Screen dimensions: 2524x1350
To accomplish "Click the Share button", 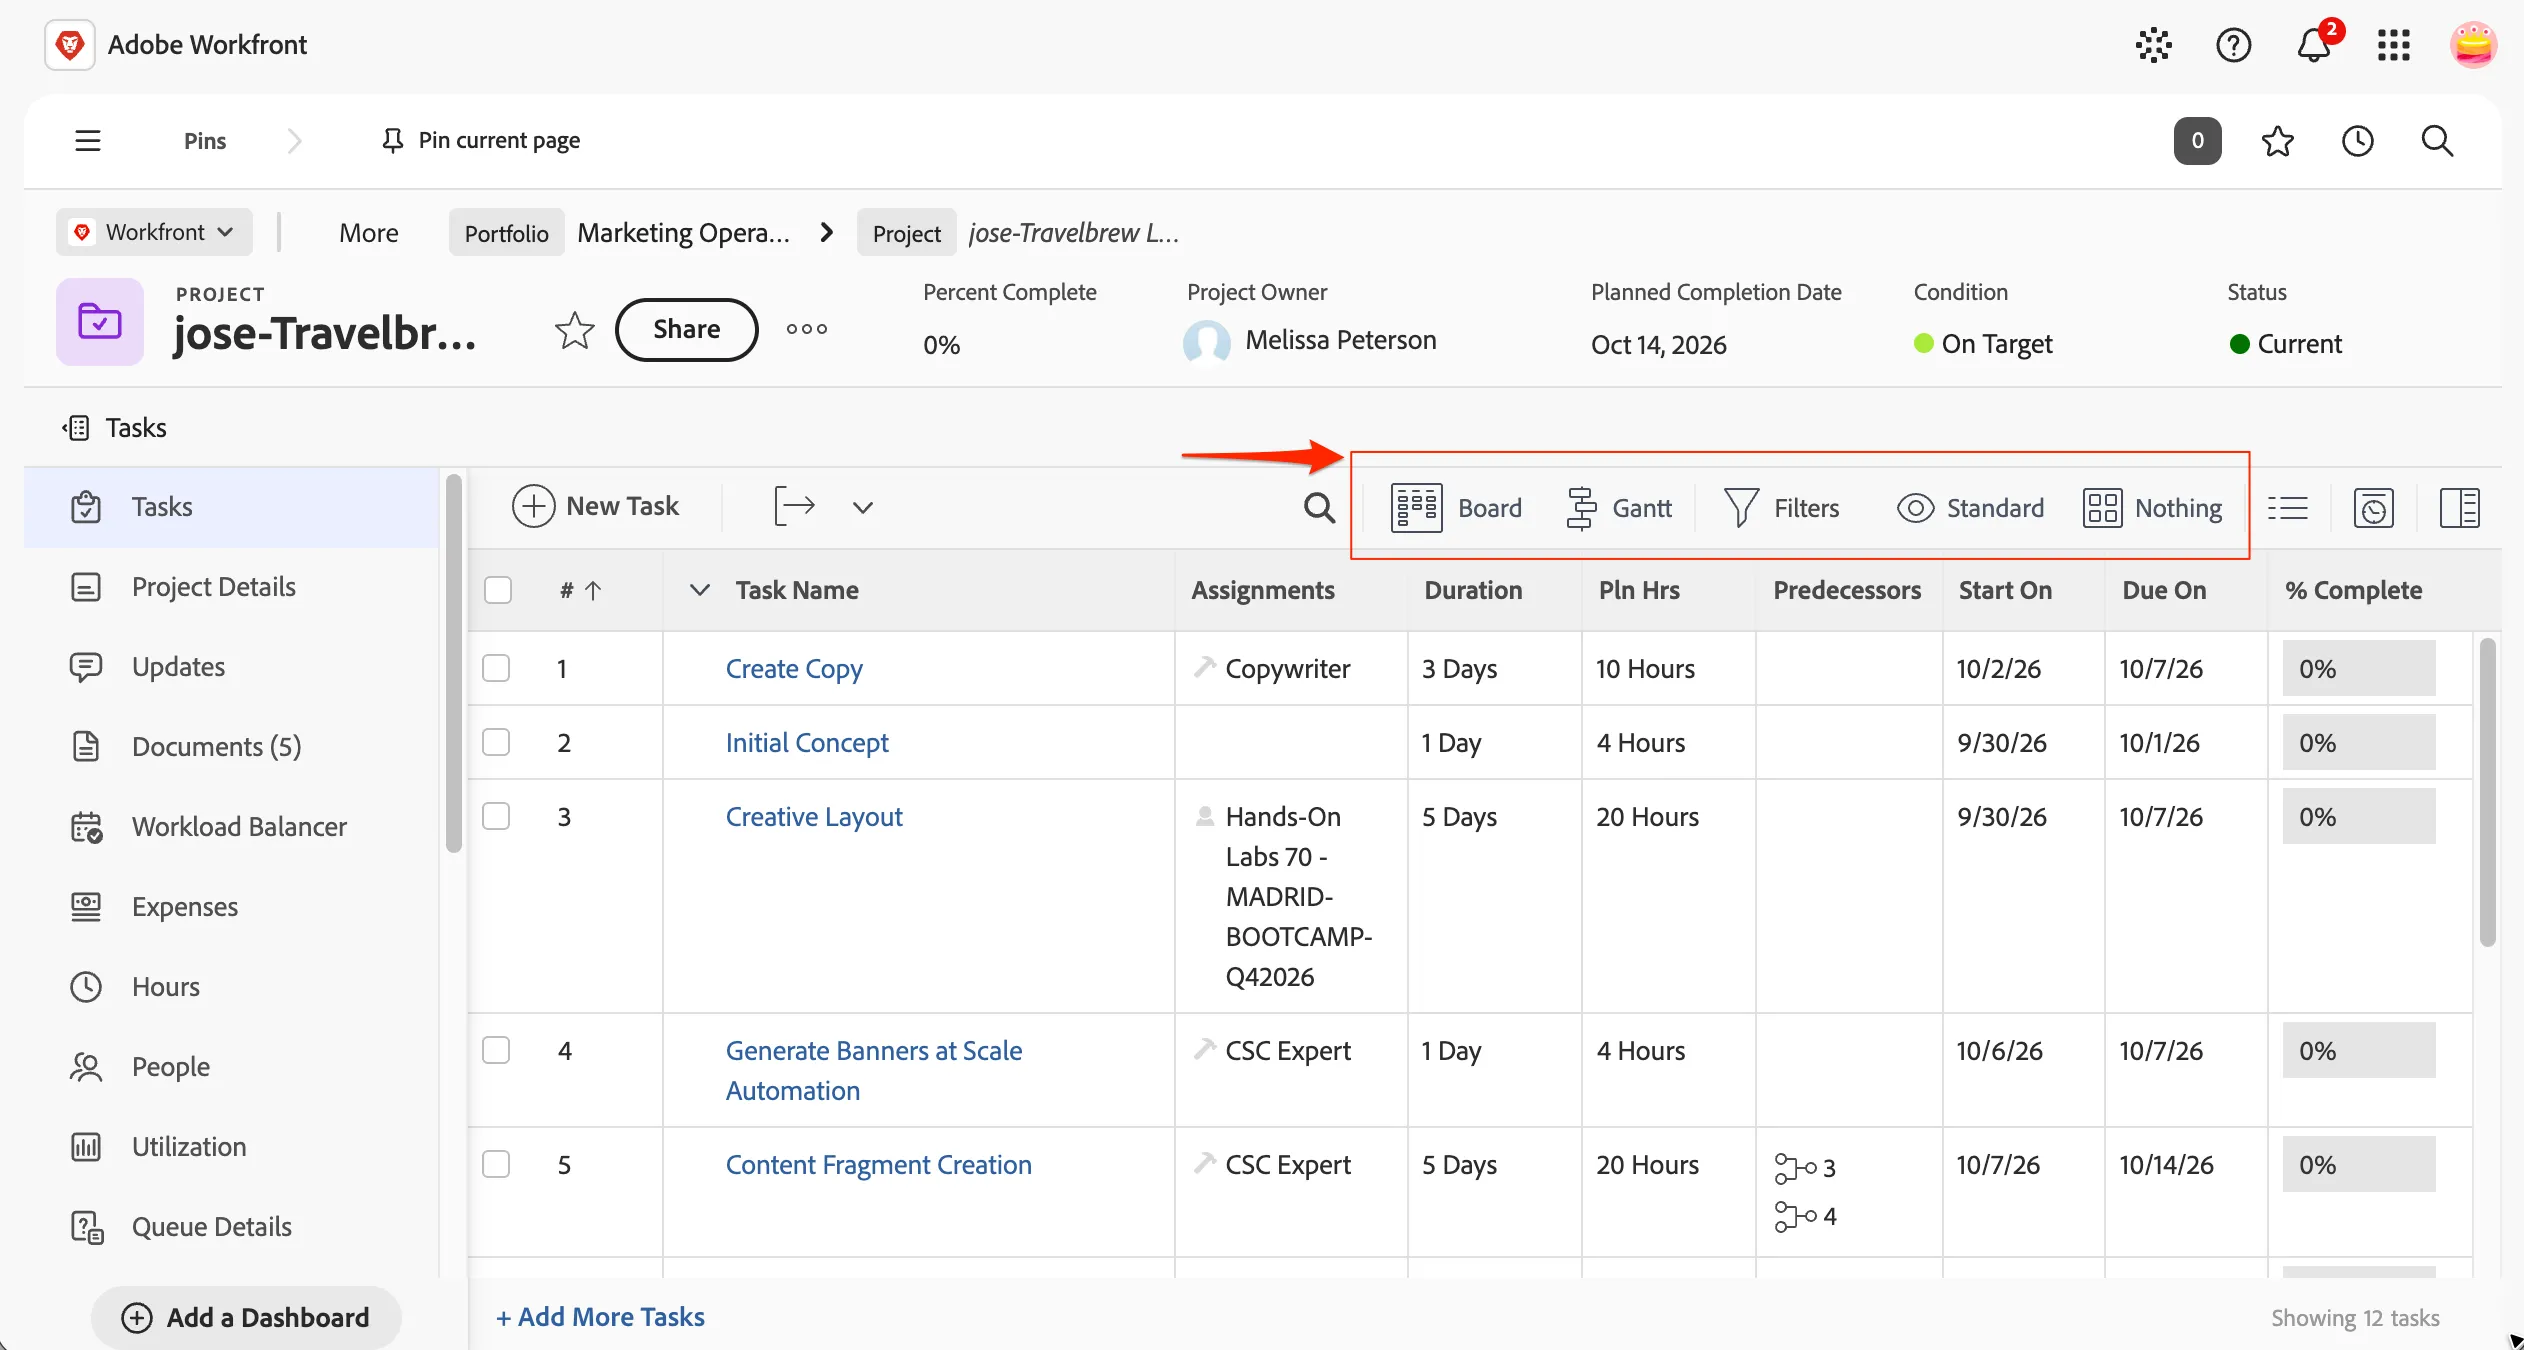I will pos(687,329).
